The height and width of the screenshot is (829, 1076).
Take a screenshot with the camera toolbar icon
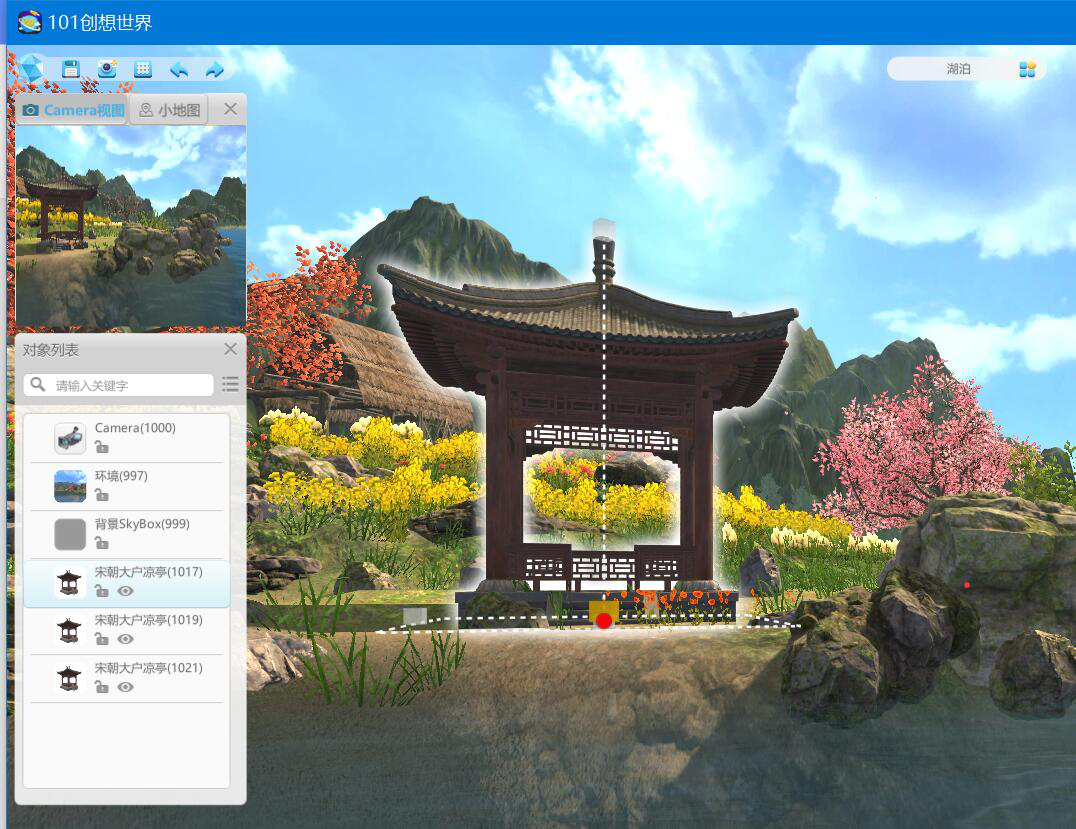pos(107,69)
